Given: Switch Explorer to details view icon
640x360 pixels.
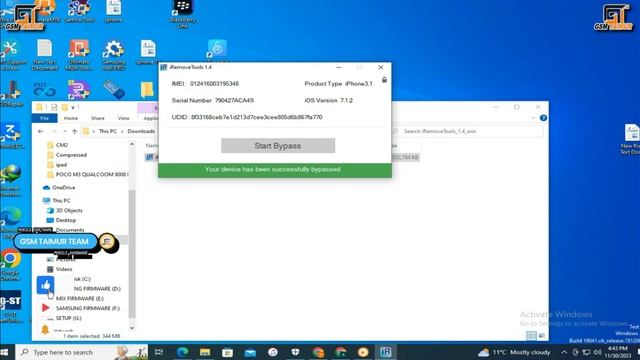Looking at the screenshot, I should coord(531,336).
